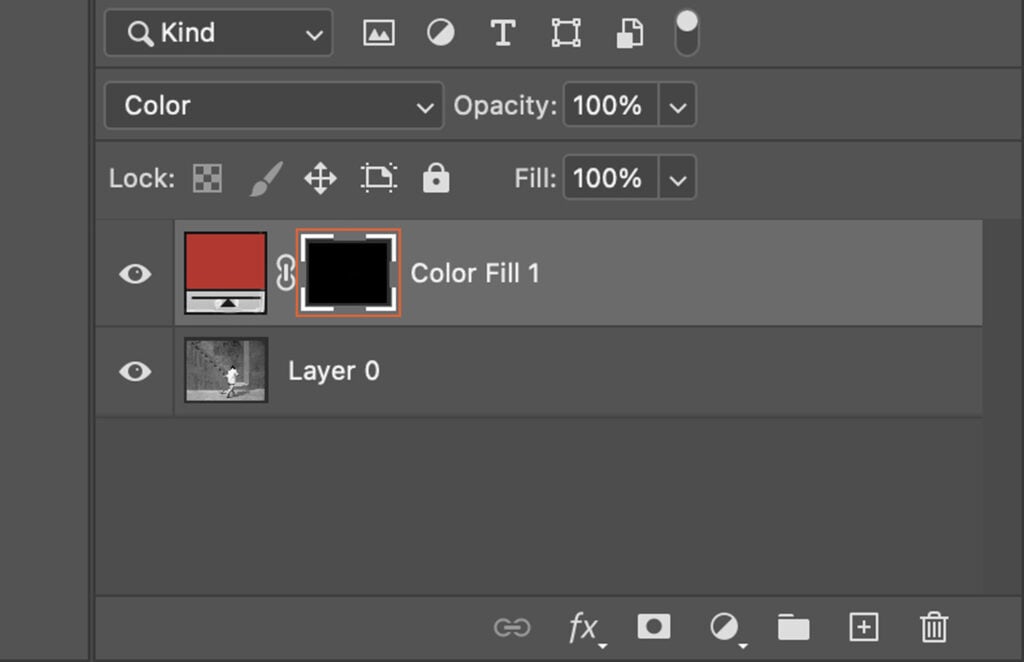Link the selected layers
Viewport: 1024px width, 662px height.
click(x=513, y=627)
